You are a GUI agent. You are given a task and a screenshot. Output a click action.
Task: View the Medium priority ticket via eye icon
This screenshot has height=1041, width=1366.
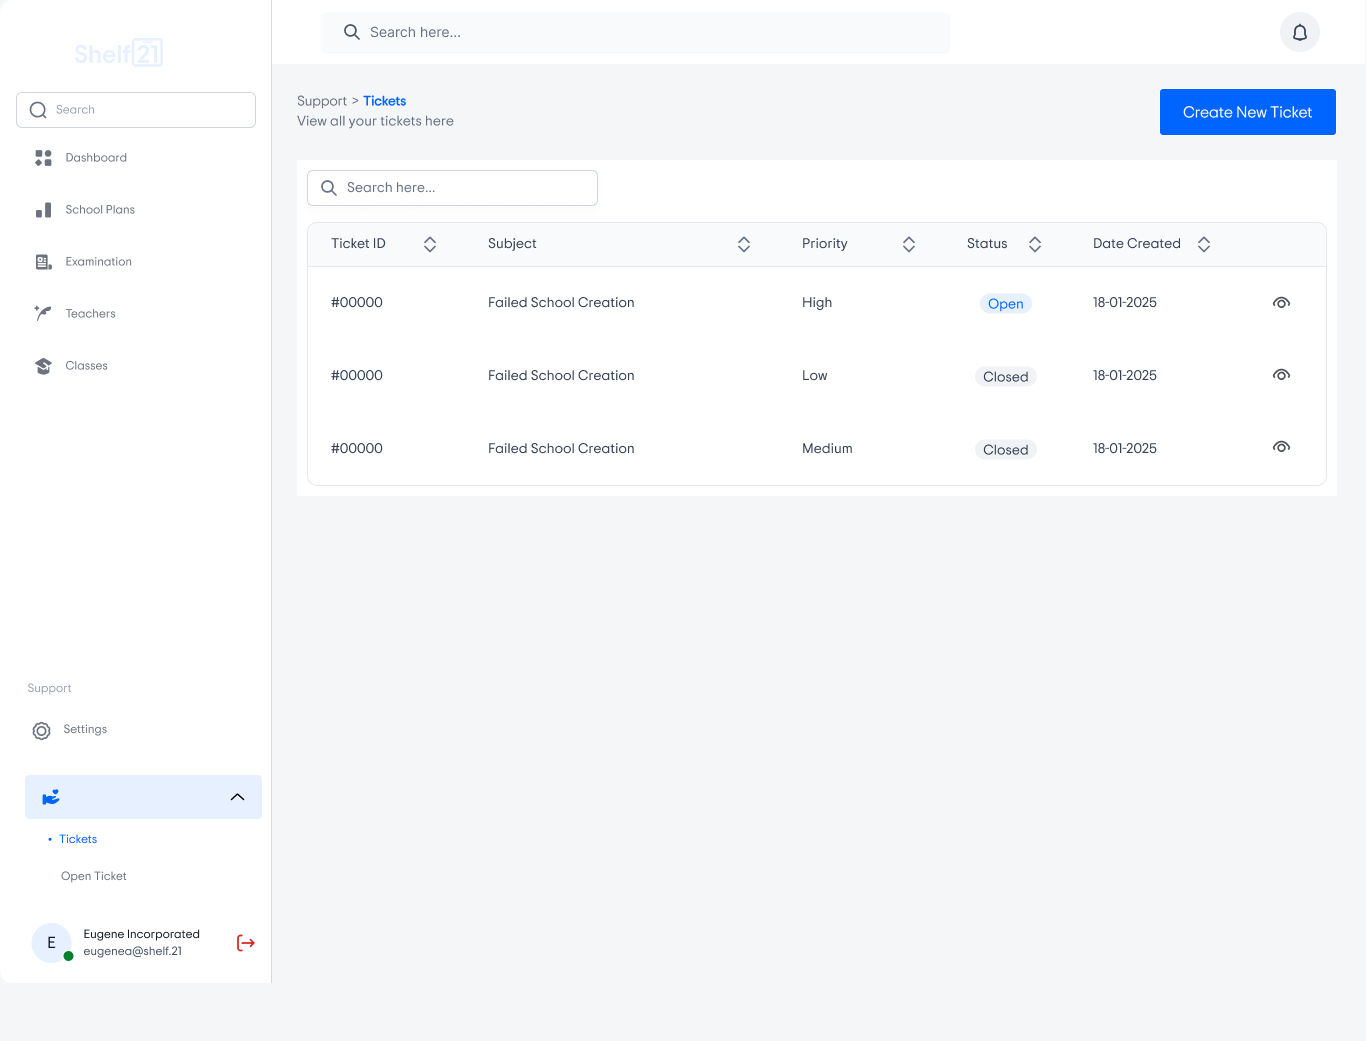coord(1281,447)
